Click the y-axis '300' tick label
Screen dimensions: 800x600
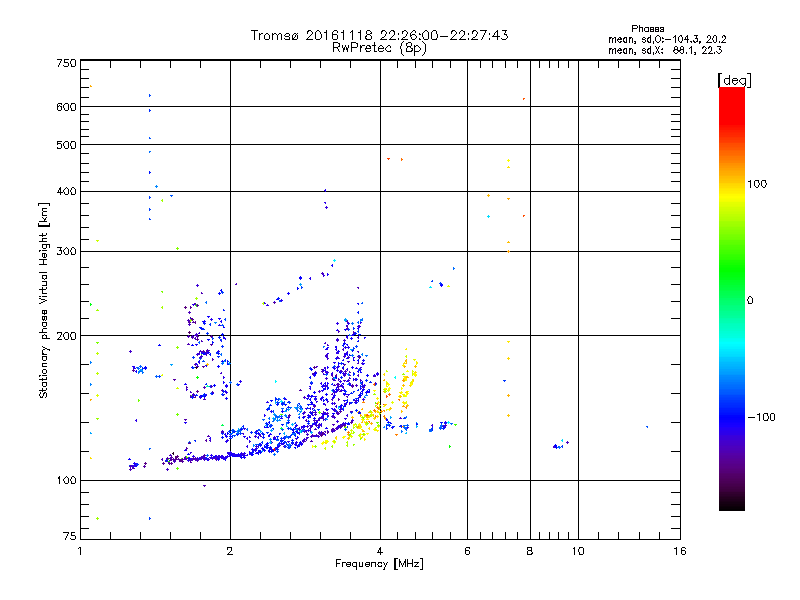66,252
